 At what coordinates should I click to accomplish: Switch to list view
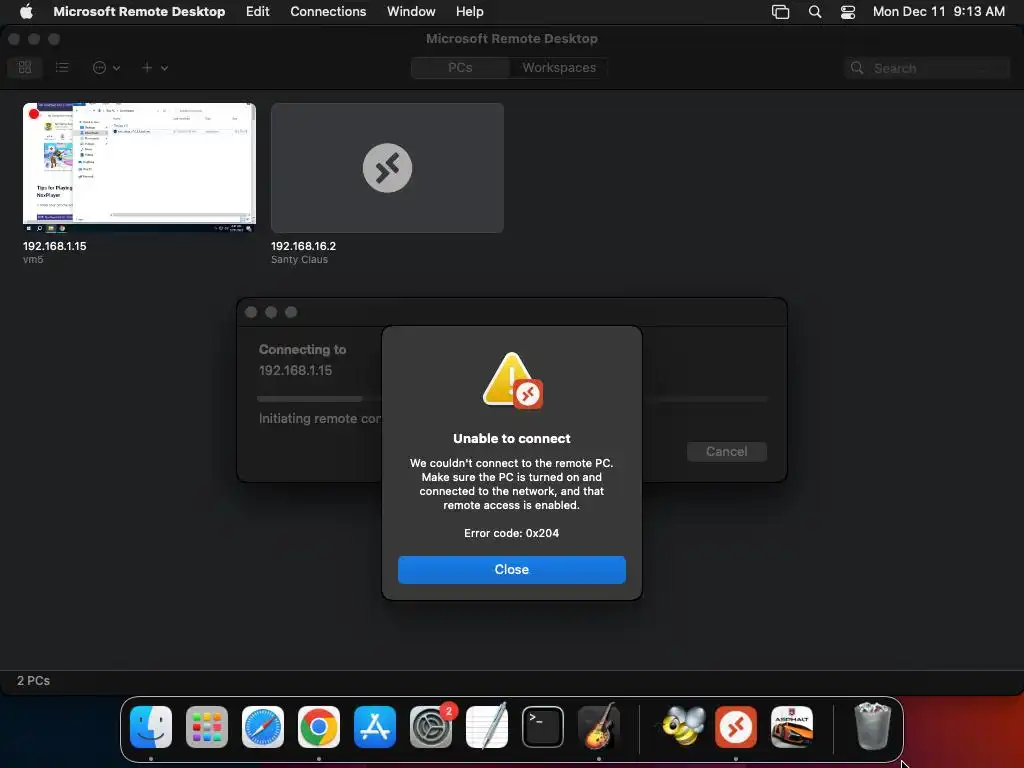point(62,67)
